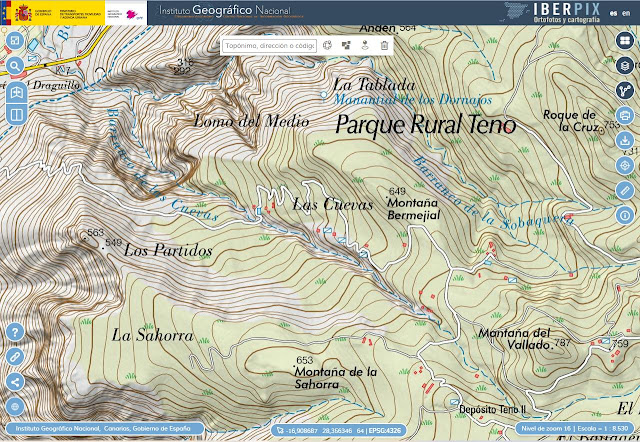Screen dimensions: 640x442
Task: Click the information 'i' button
Action: click(624, 215)
